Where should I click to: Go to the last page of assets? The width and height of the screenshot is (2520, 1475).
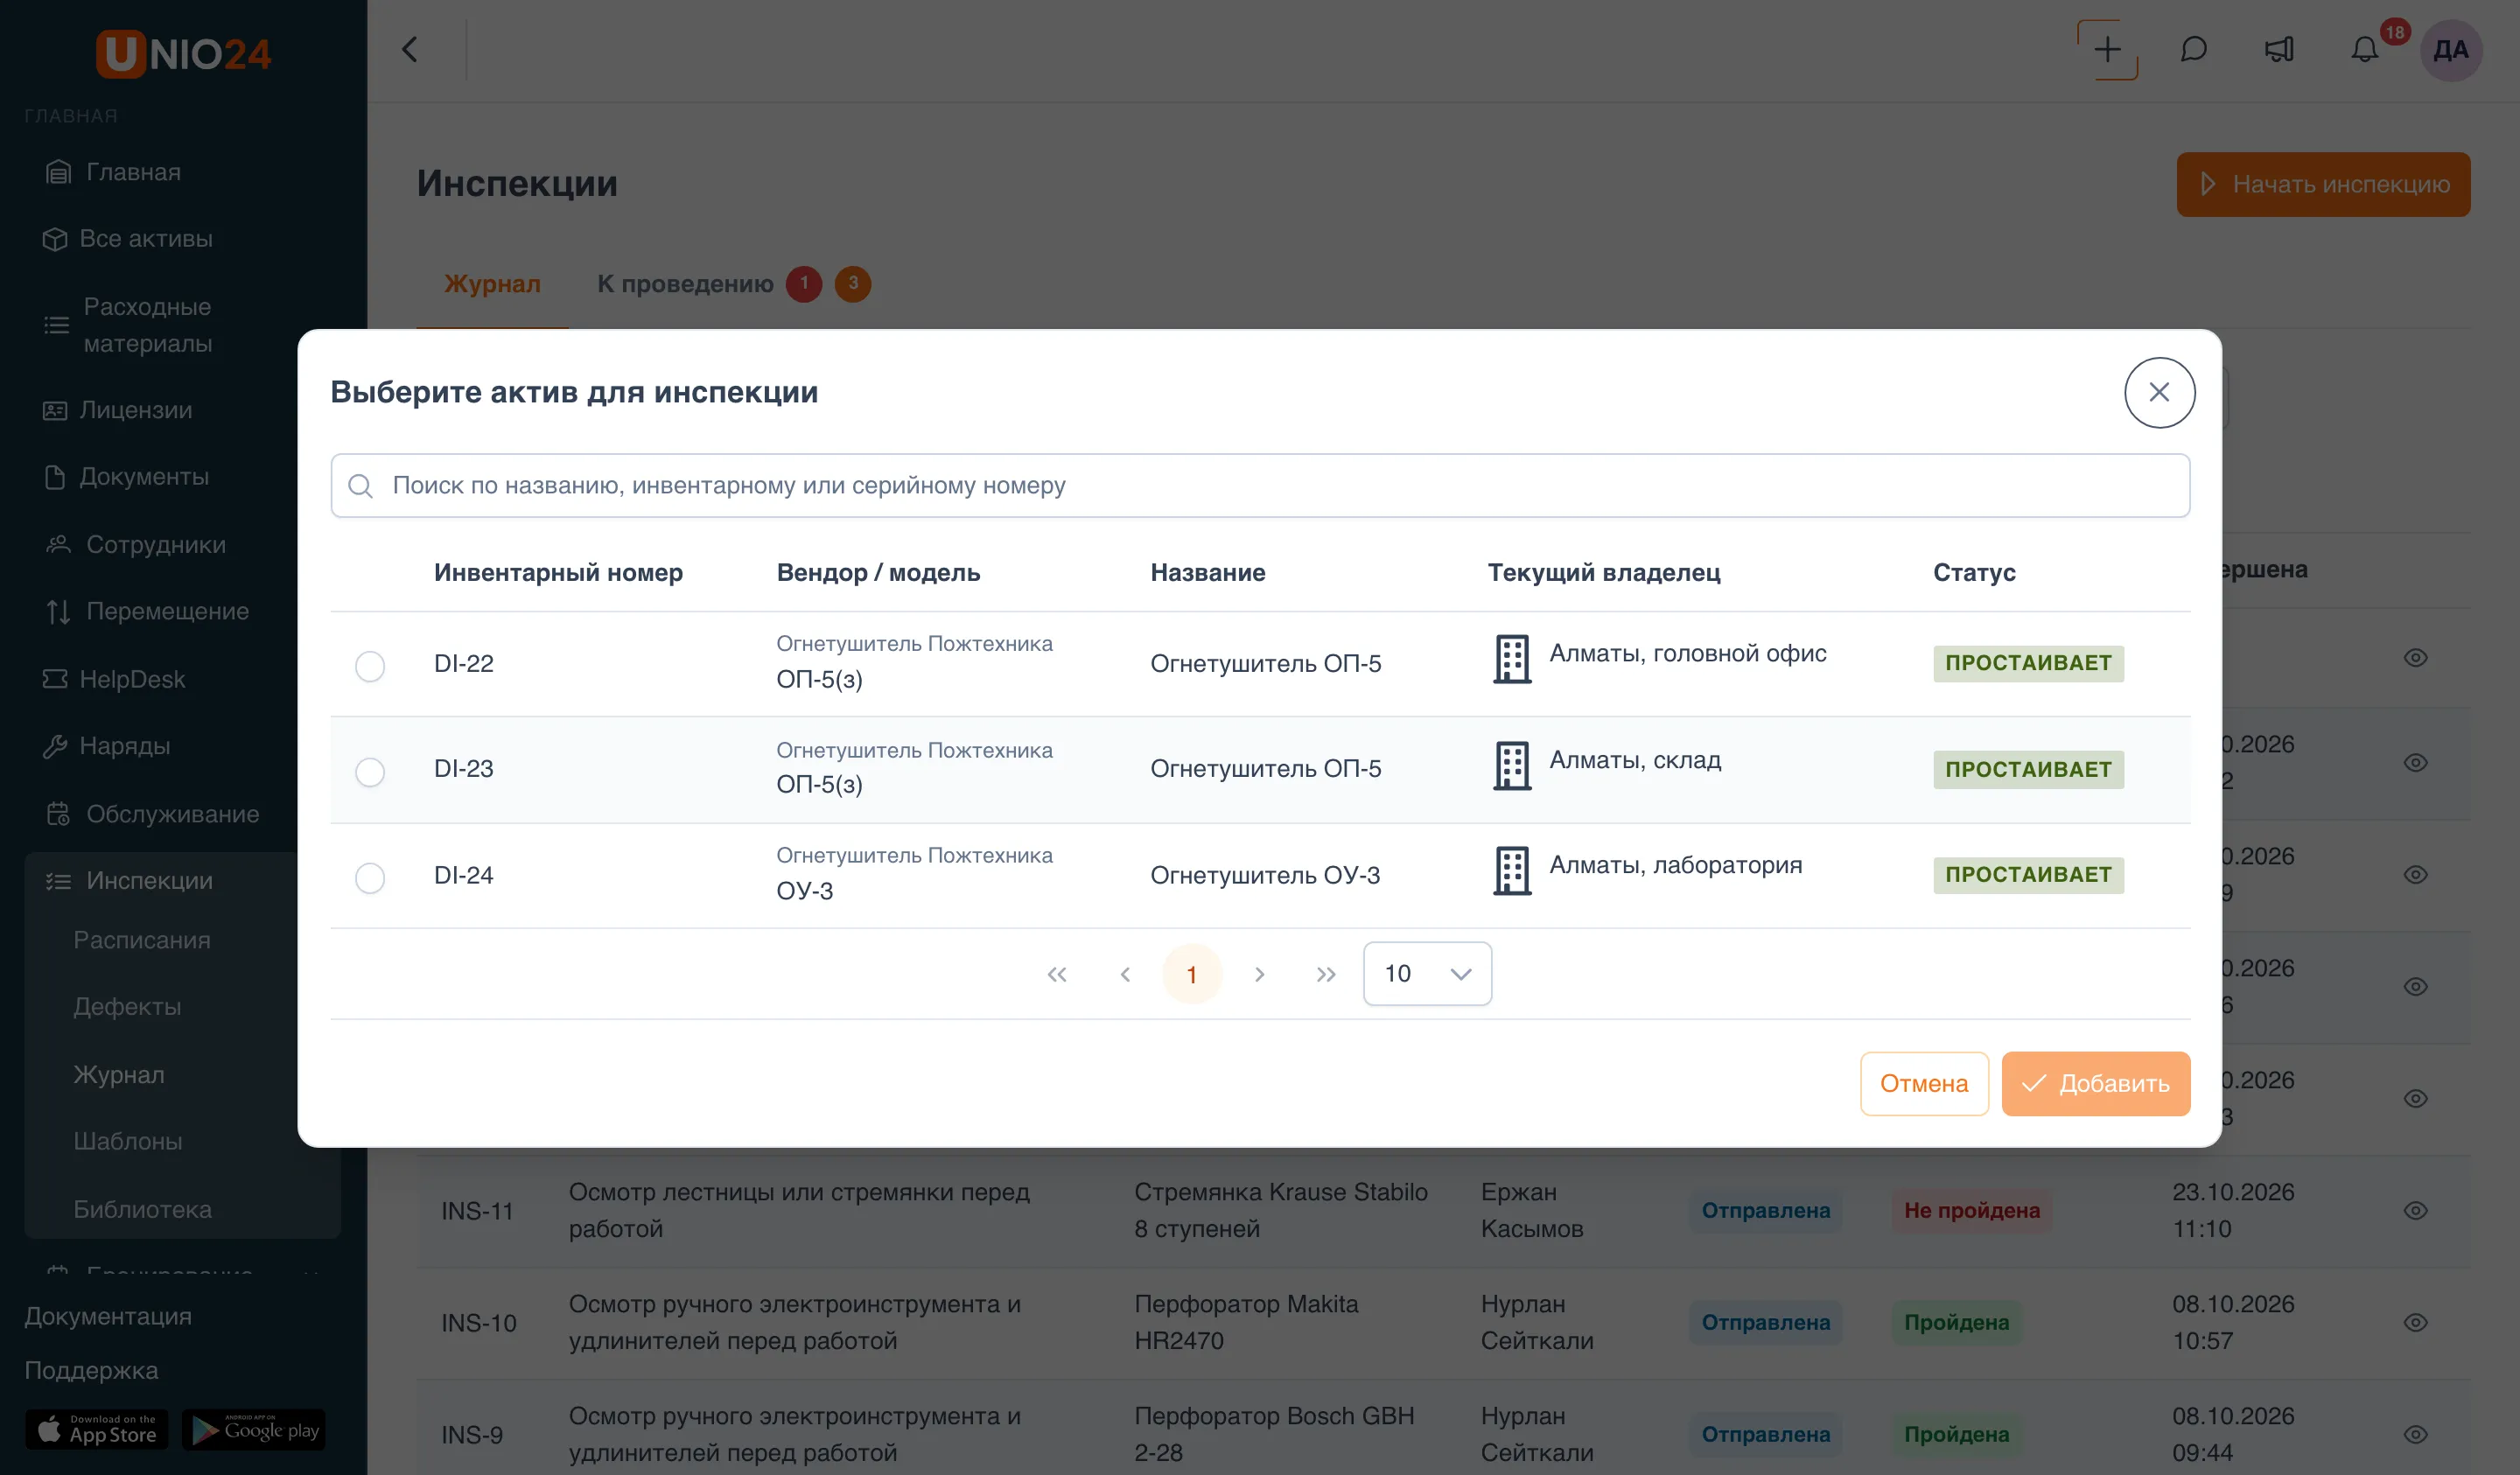[x=1326, y=974]
